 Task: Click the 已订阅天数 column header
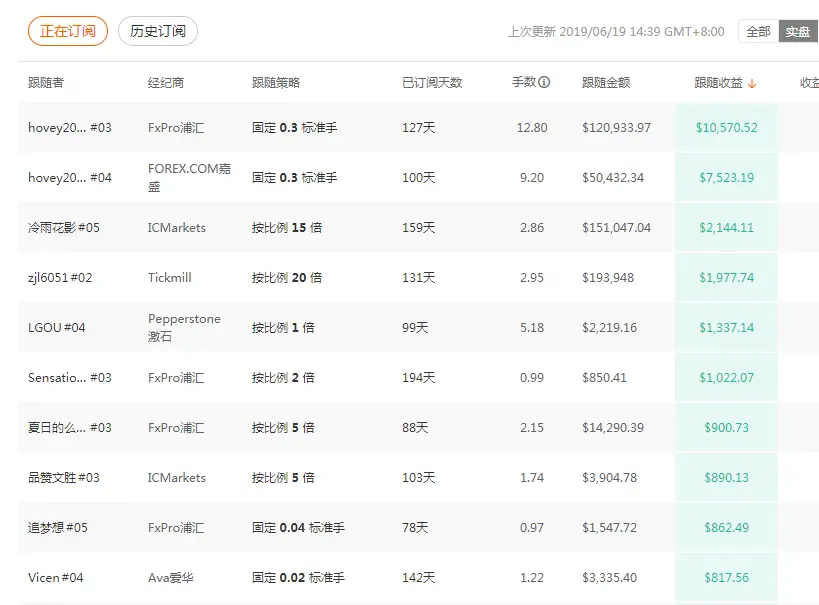pyautogui.click(x=432, y=83)
